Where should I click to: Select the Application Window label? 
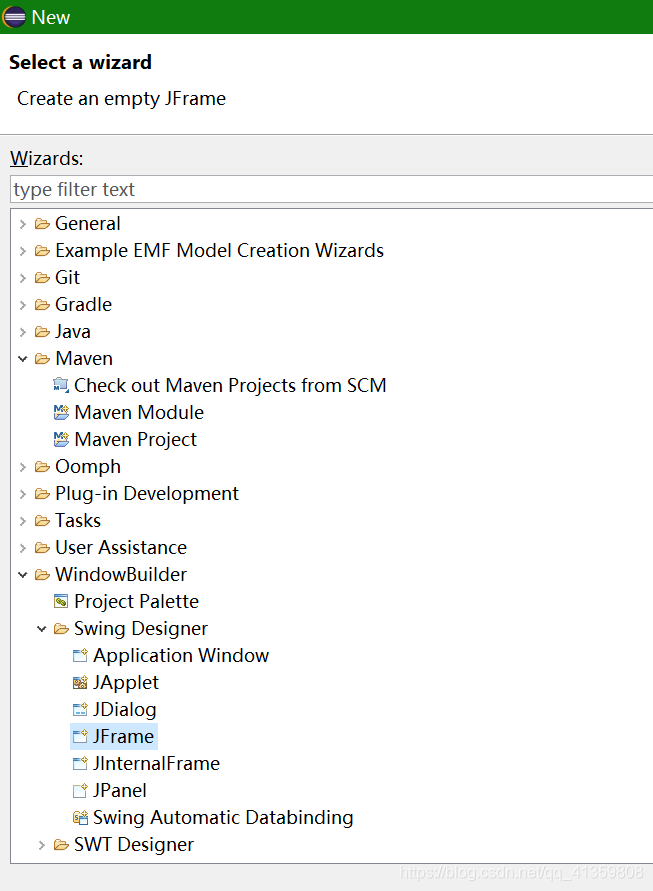pos(181,656)
